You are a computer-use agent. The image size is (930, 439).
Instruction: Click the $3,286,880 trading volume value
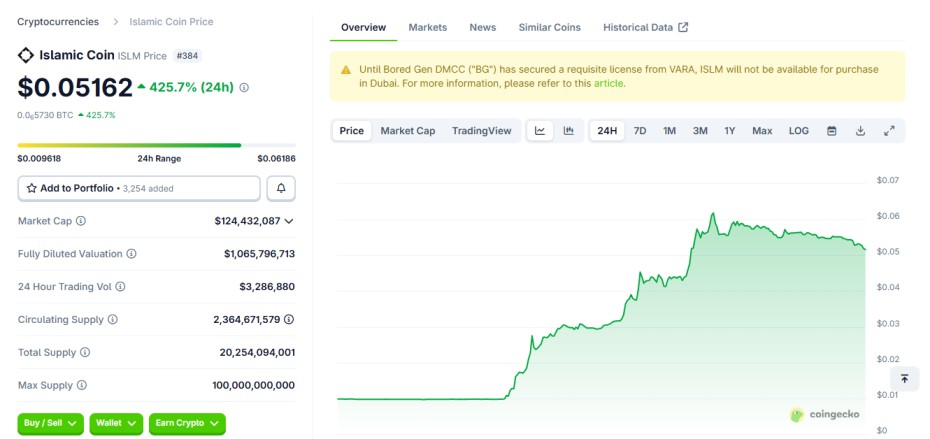[267, 287]
